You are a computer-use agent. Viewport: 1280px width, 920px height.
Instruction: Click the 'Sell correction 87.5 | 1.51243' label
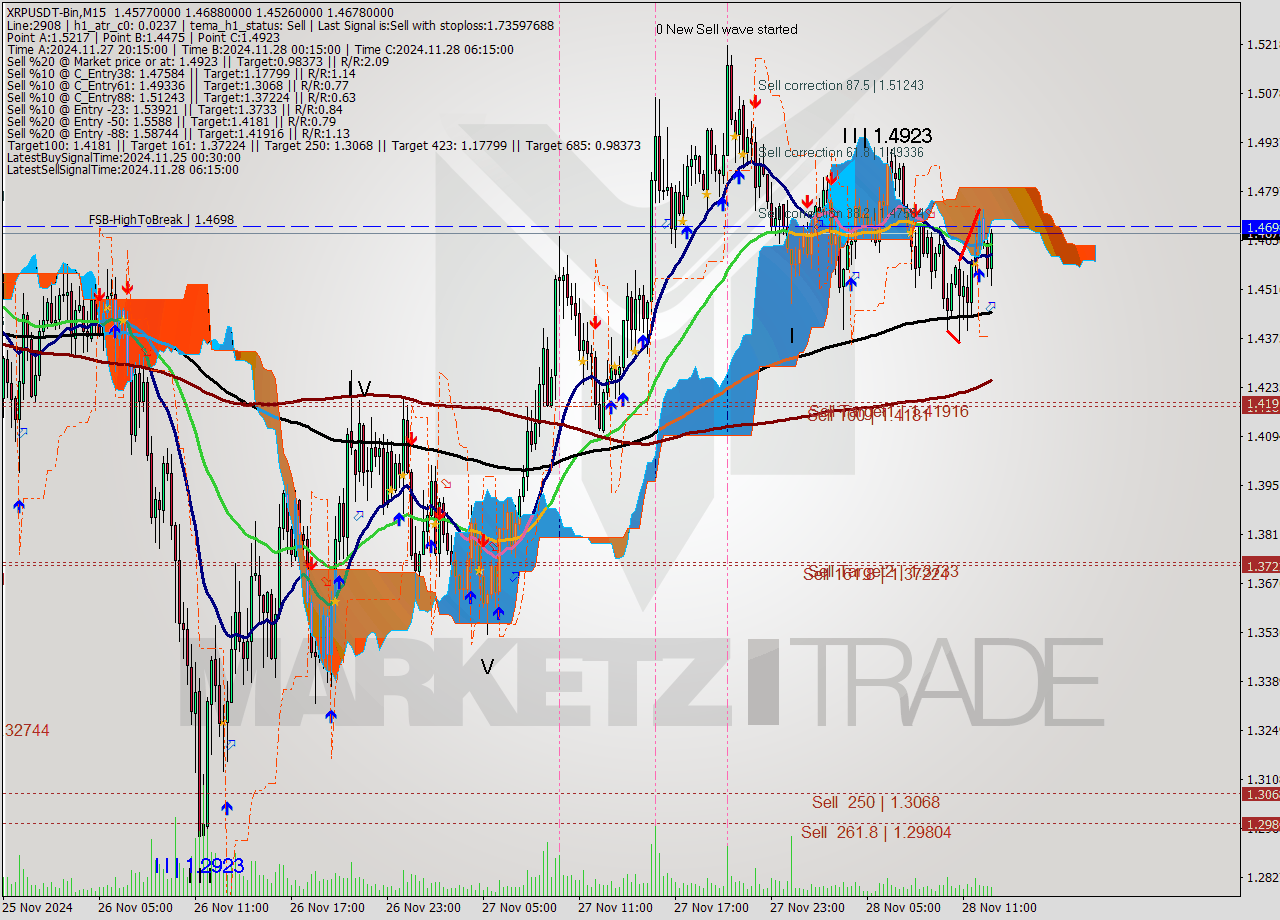841,85
